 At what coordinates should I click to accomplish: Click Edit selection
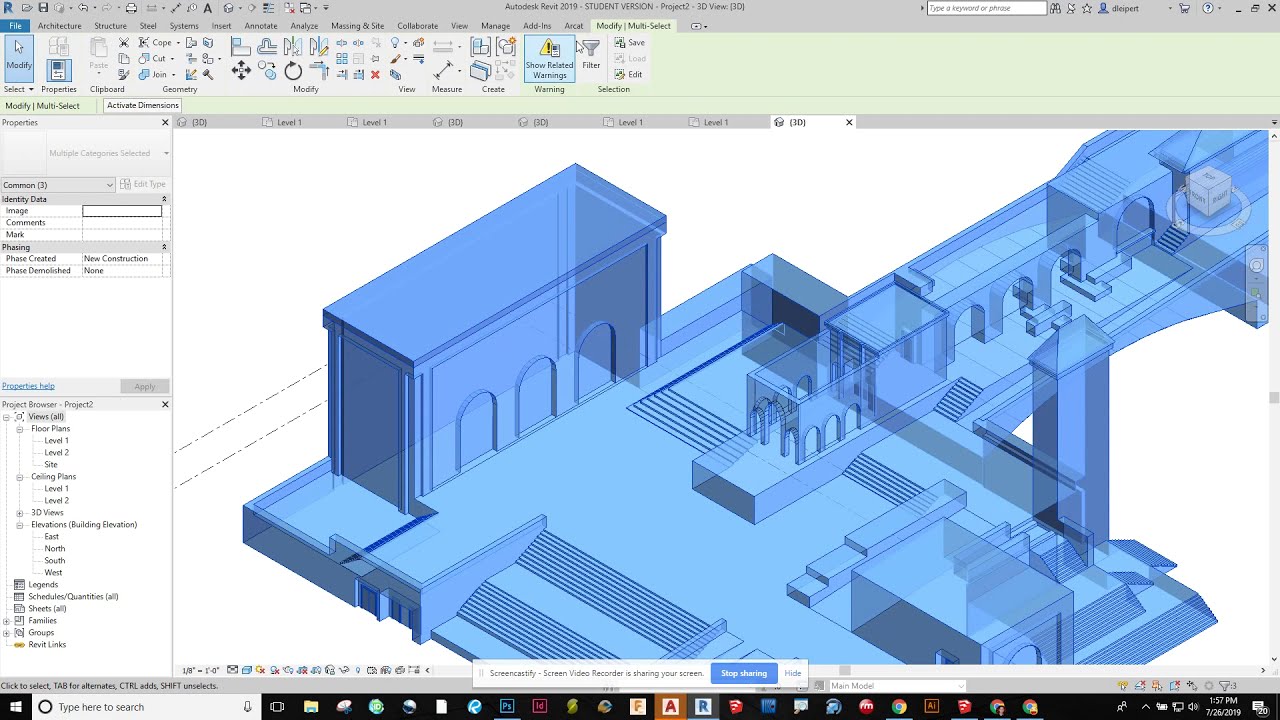click(628, 75)
